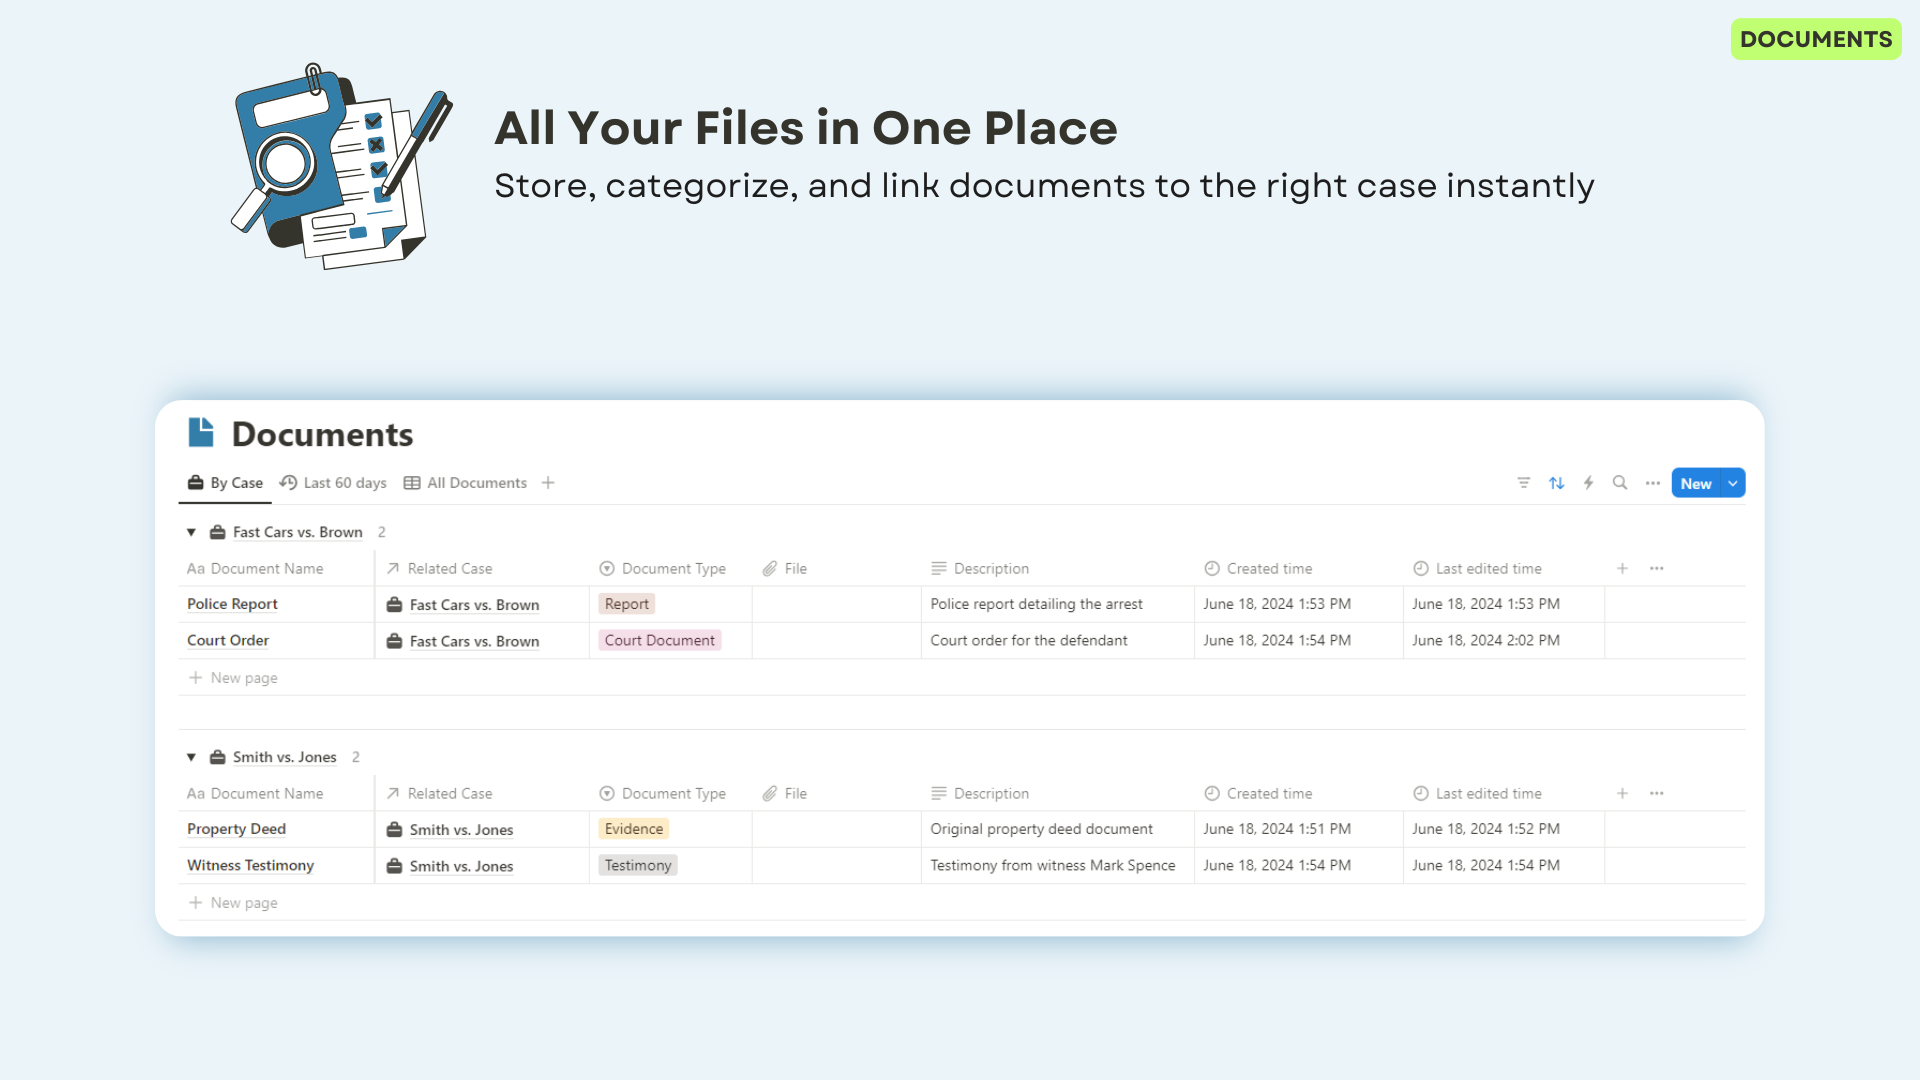Click Created time header in Fast Cars table
This screenshot has width=1920, height=1080.
(x=1258, y=568)
